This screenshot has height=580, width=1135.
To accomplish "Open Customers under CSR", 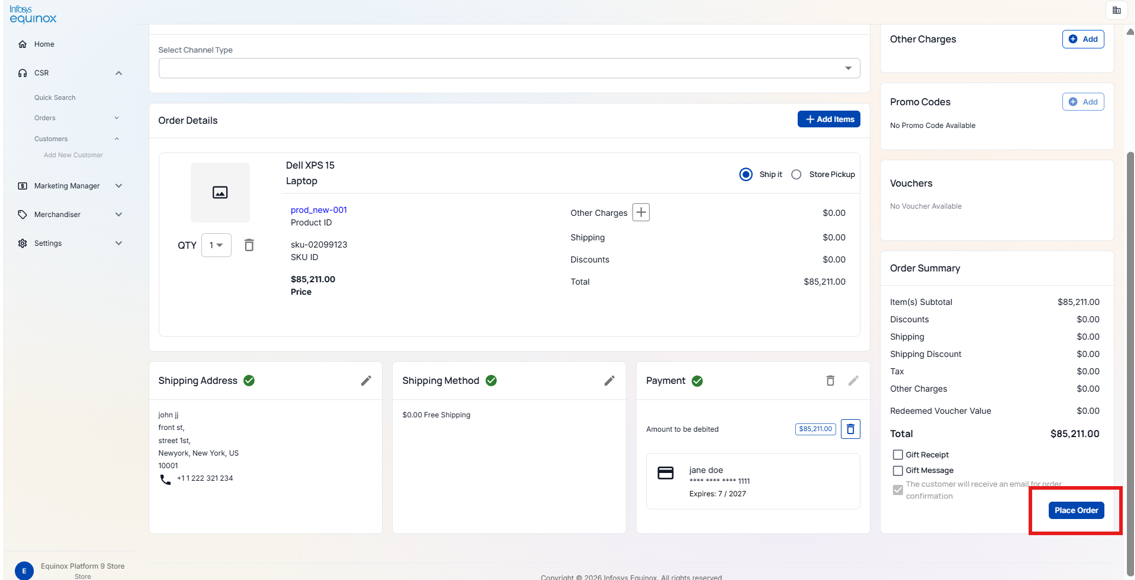I will point(51,139).
